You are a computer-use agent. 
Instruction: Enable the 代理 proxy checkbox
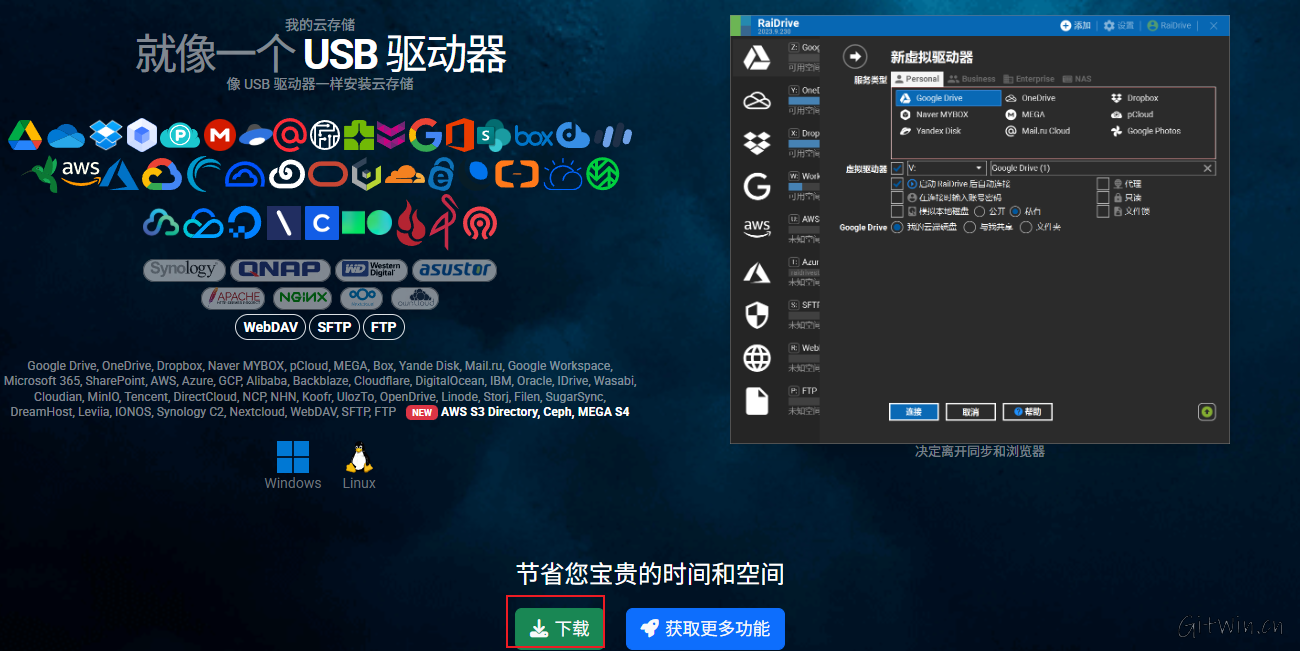[x=1103, y=184]
